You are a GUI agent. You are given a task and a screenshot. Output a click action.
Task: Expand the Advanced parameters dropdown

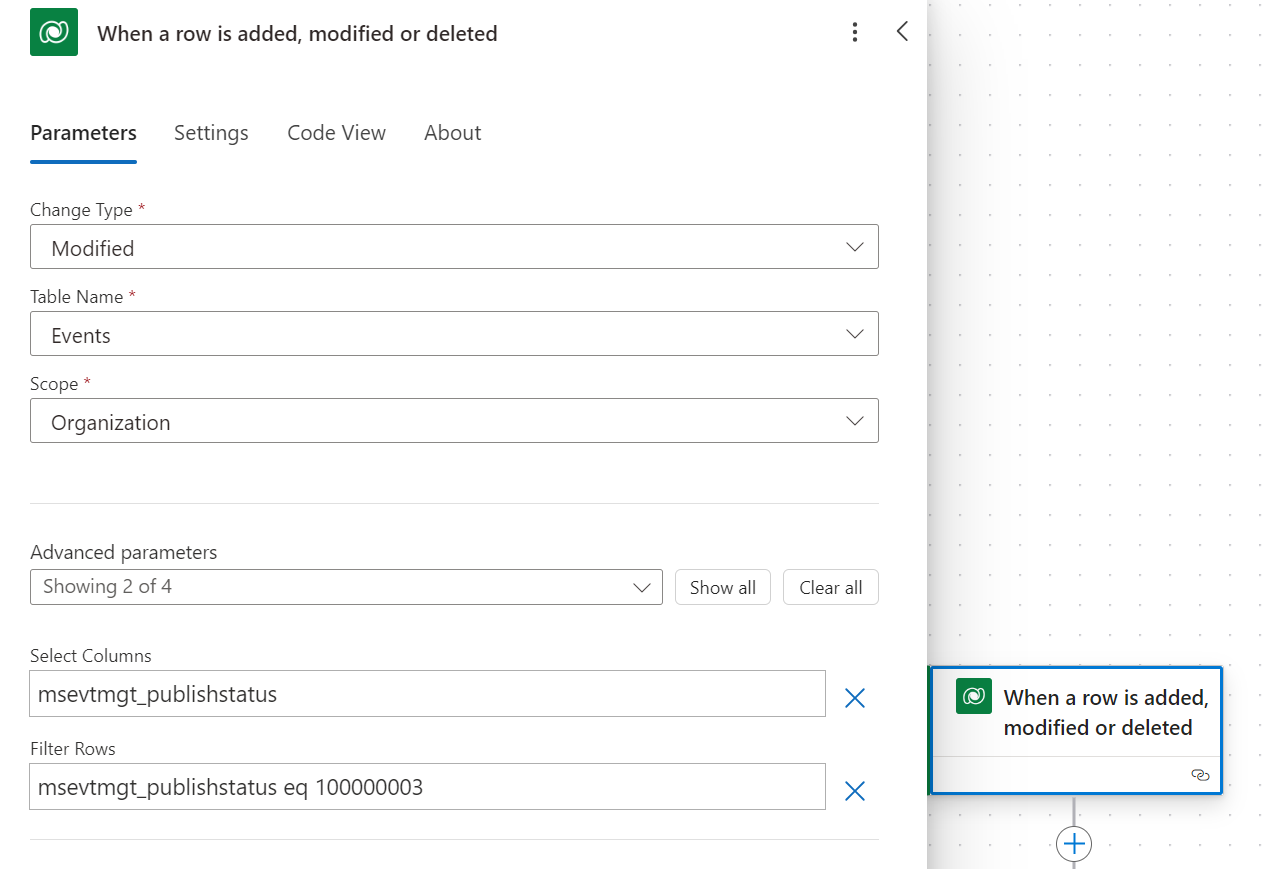click(641, 587)
